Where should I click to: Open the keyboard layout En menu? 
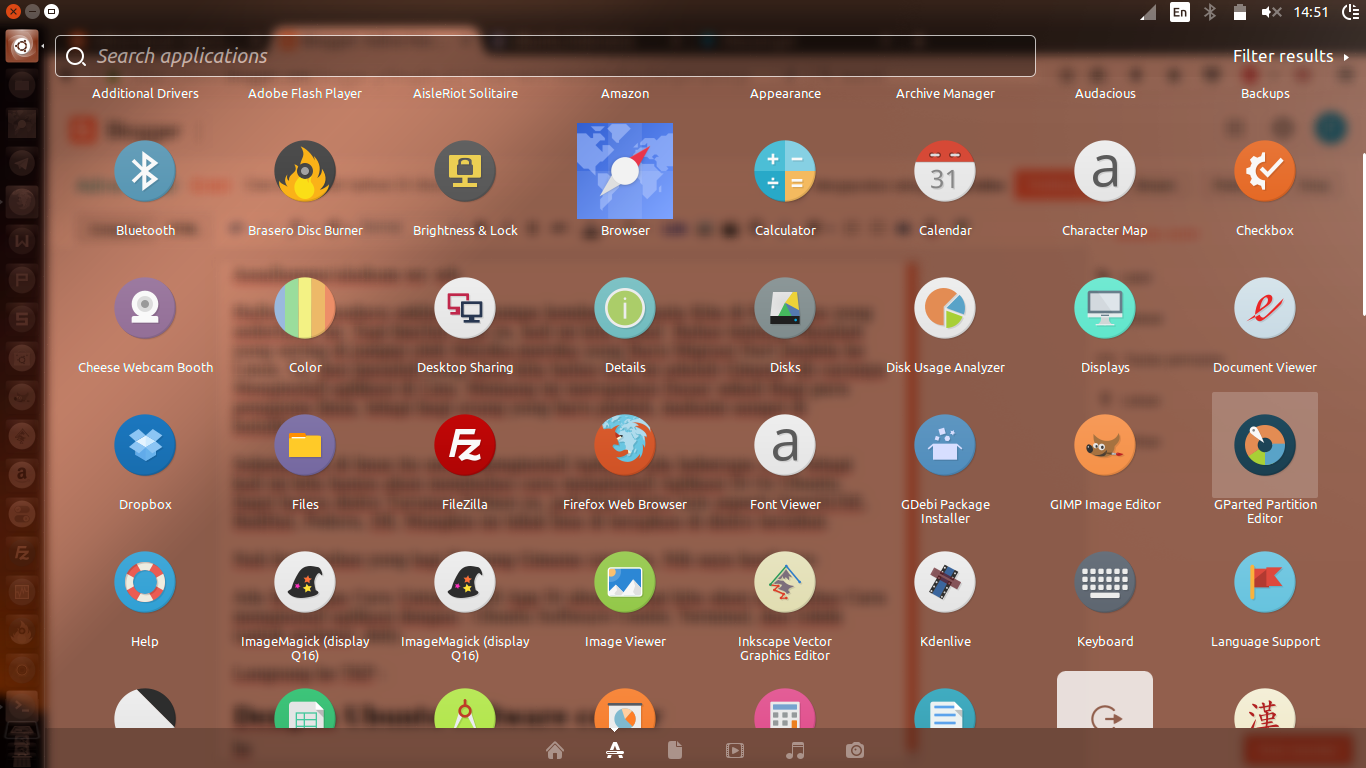tap(1180, 12)
